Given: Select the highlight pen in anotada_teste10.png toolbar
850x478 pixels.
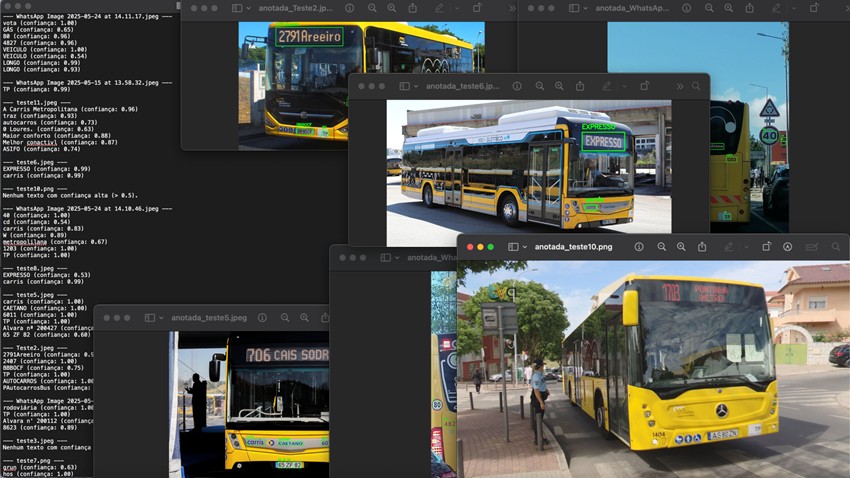Looking at the screenshot, I should (x=729, y=247).
